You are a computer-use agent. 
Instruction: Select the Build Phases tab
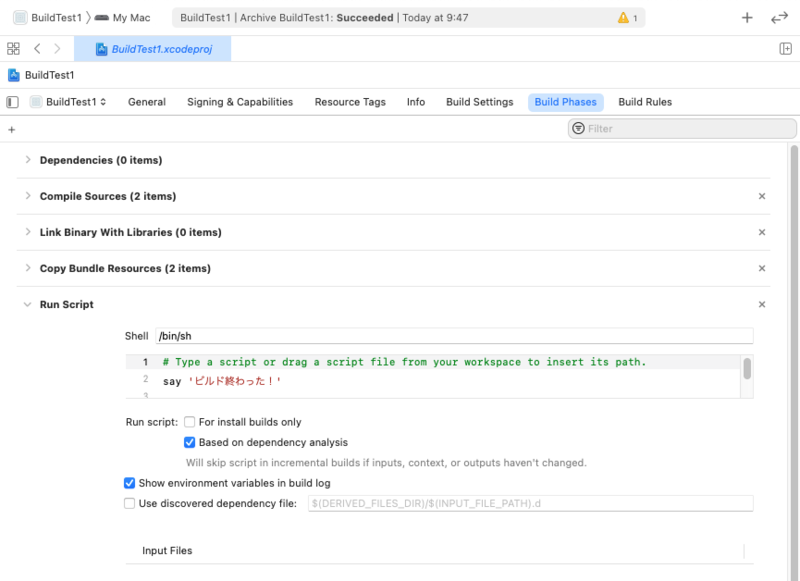point(565,102)
